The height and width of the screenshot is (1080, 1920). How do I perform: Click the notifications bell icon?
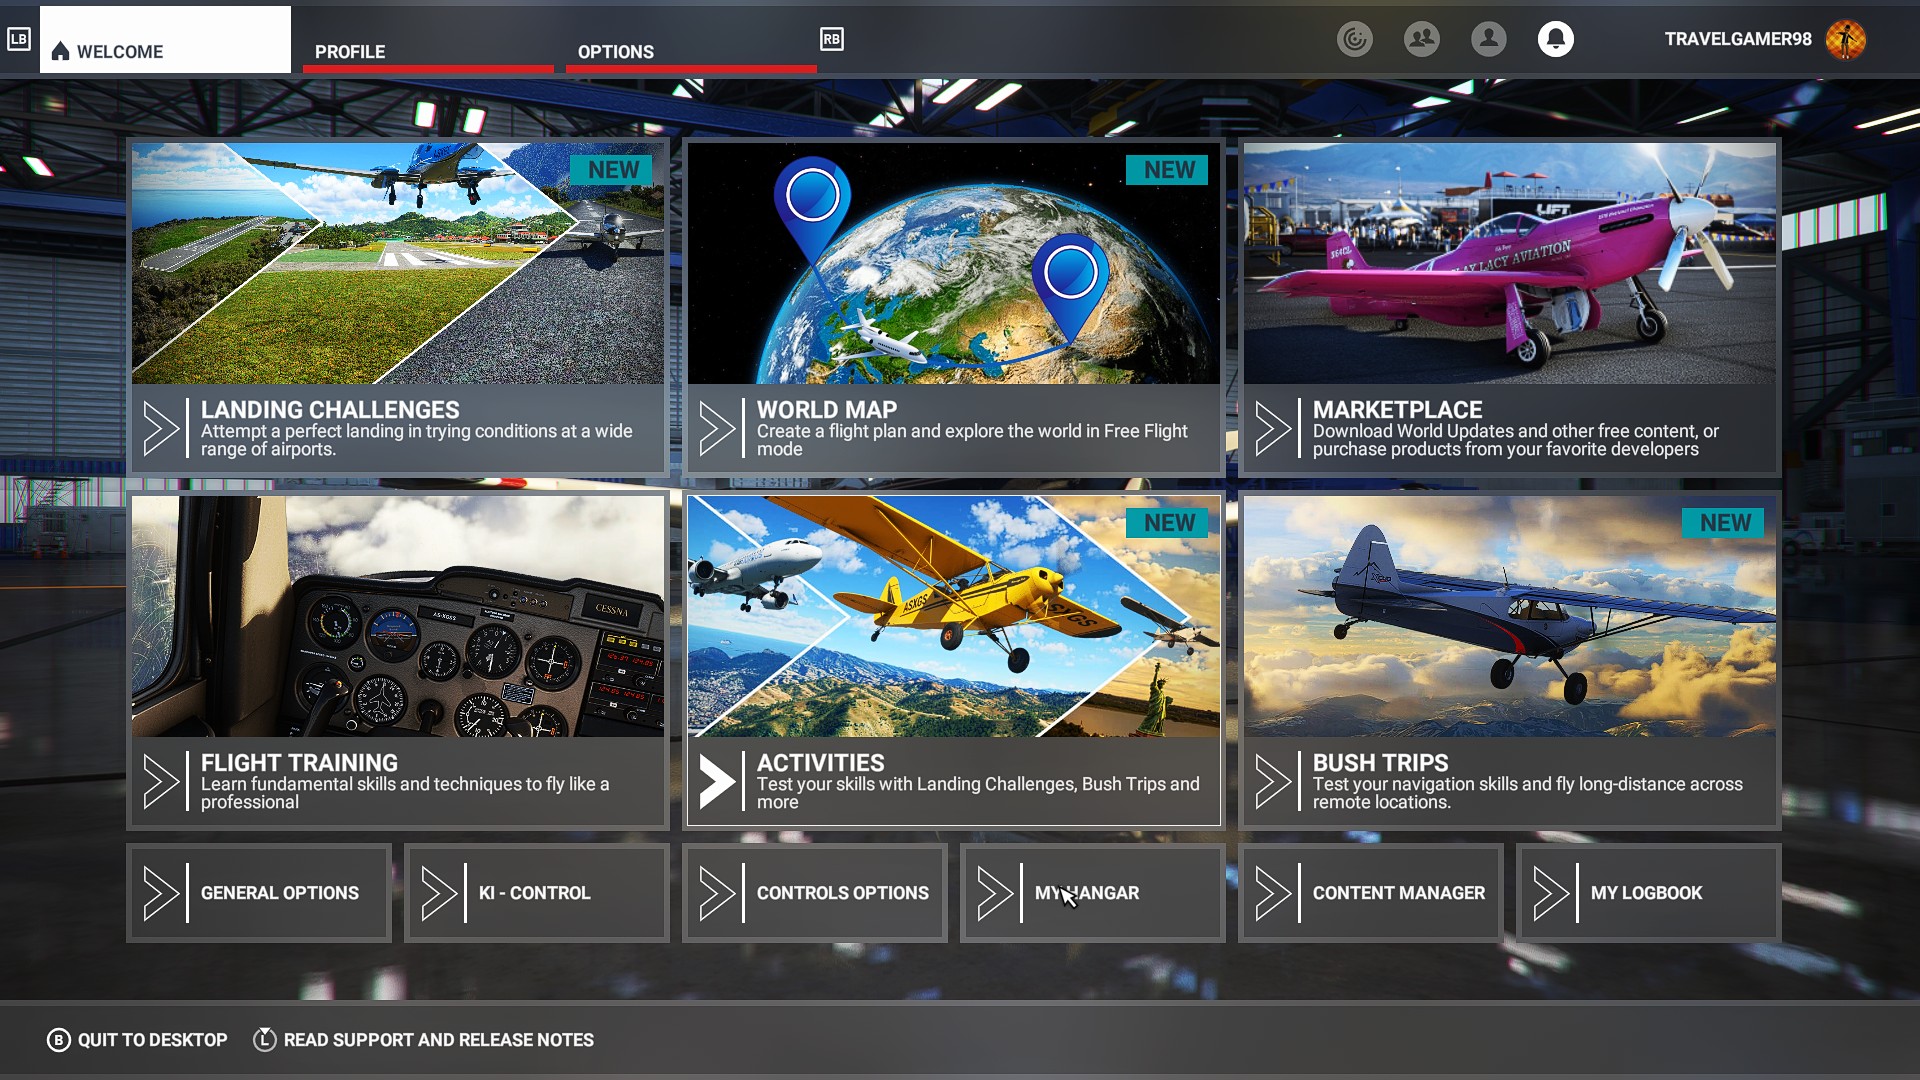1555,39
